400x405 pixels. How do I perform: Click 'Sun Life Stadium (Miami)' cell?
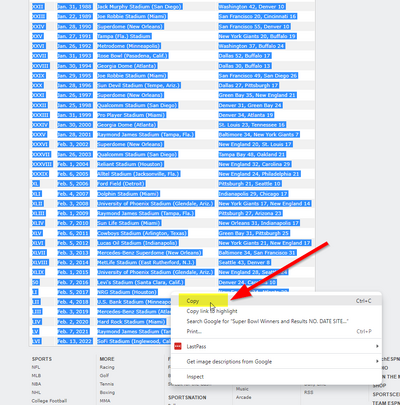coord(129,223)
